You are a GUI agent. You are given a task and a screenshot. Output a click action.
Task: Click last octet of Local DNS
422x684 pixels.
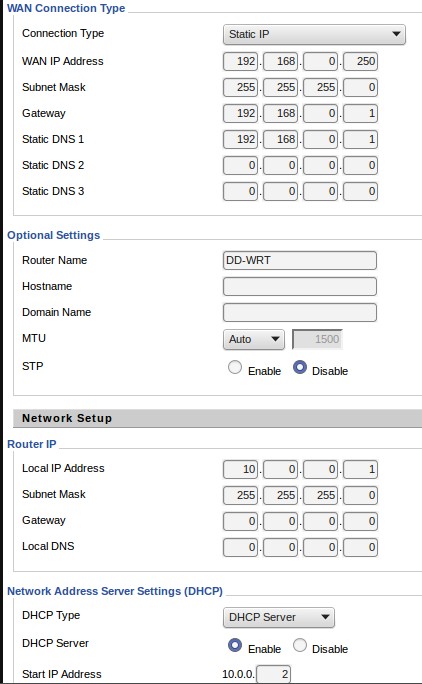360,547
